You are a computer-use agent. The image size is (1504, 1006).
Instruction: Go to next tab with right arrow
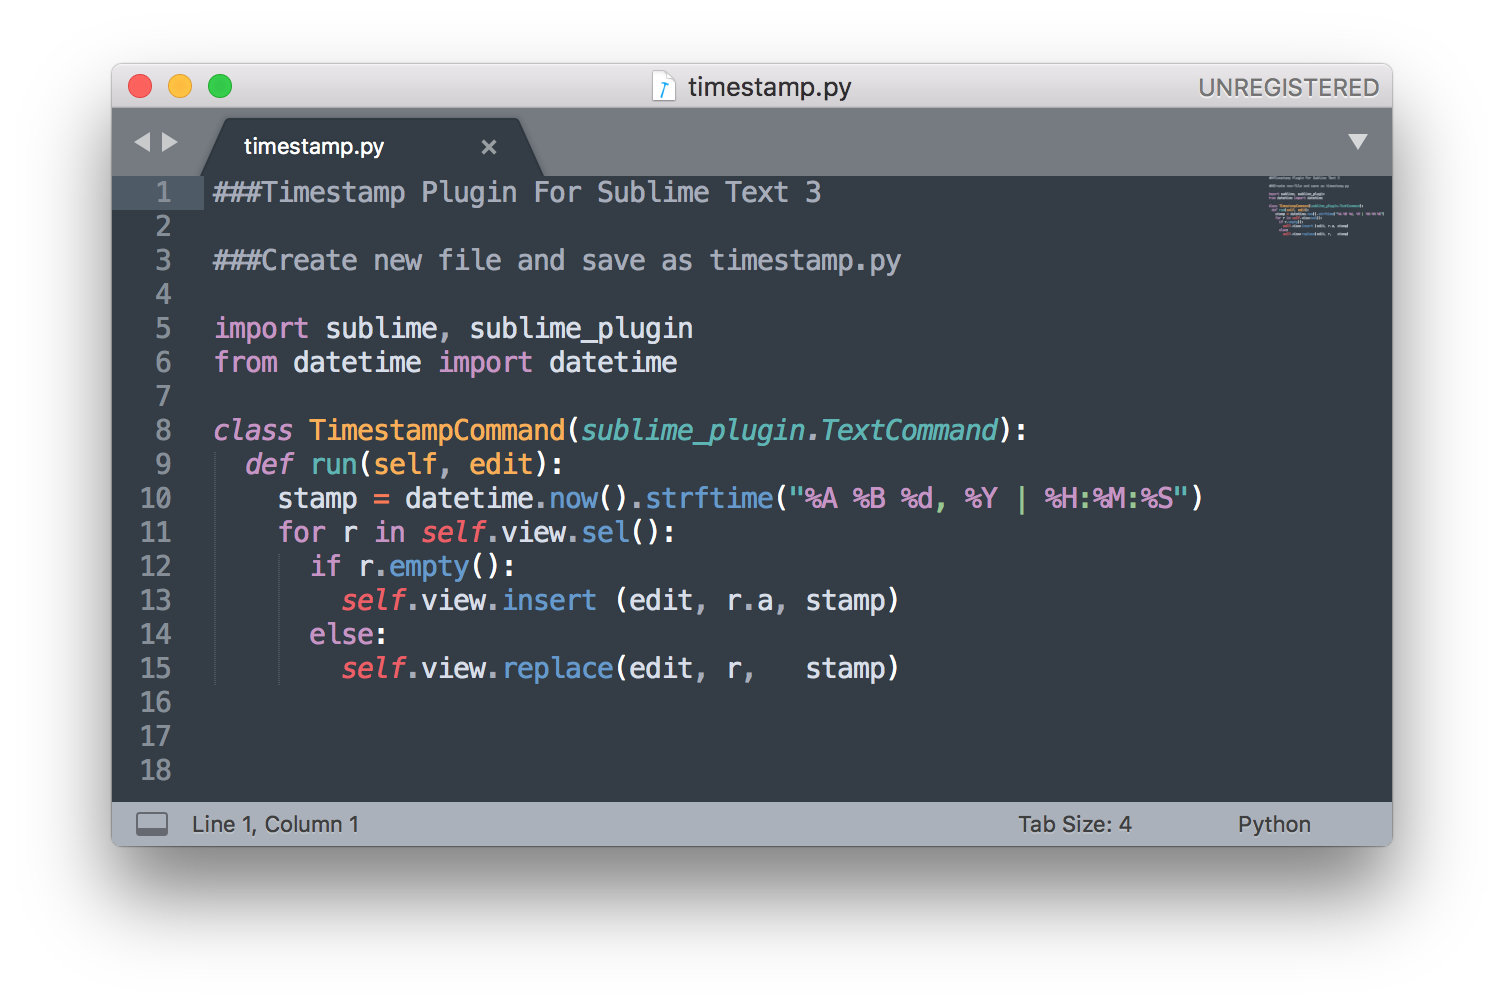[170, 142]
